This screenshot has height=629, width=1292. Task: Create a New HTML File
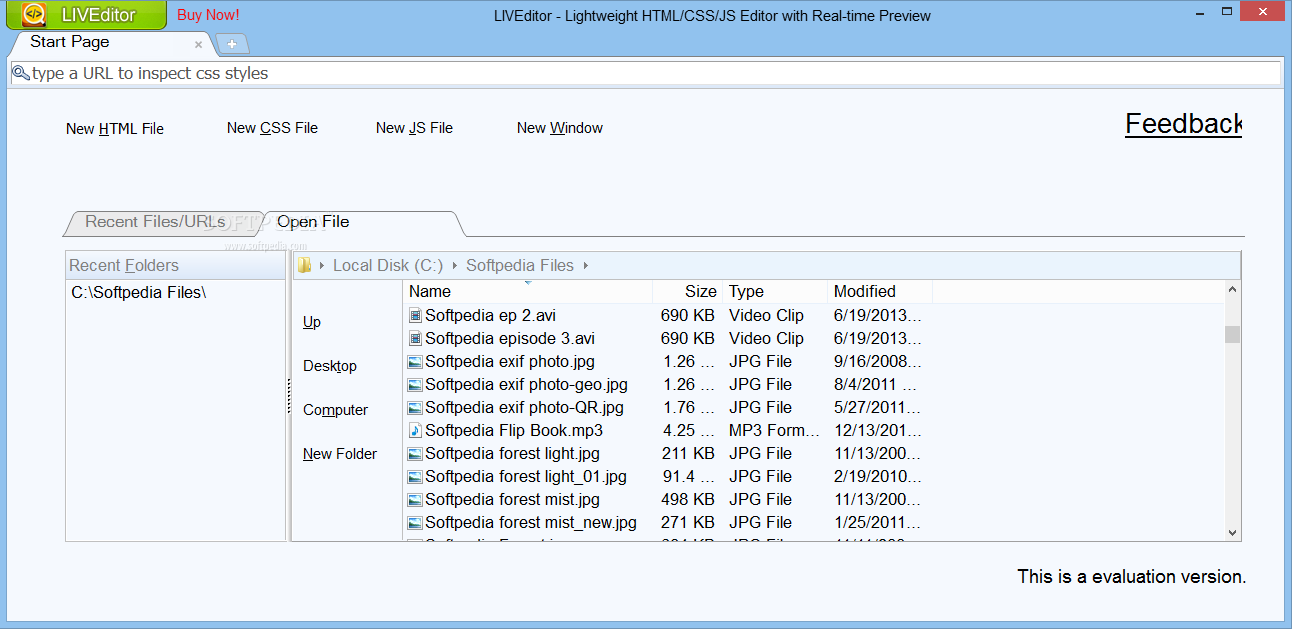click(115, 129)
